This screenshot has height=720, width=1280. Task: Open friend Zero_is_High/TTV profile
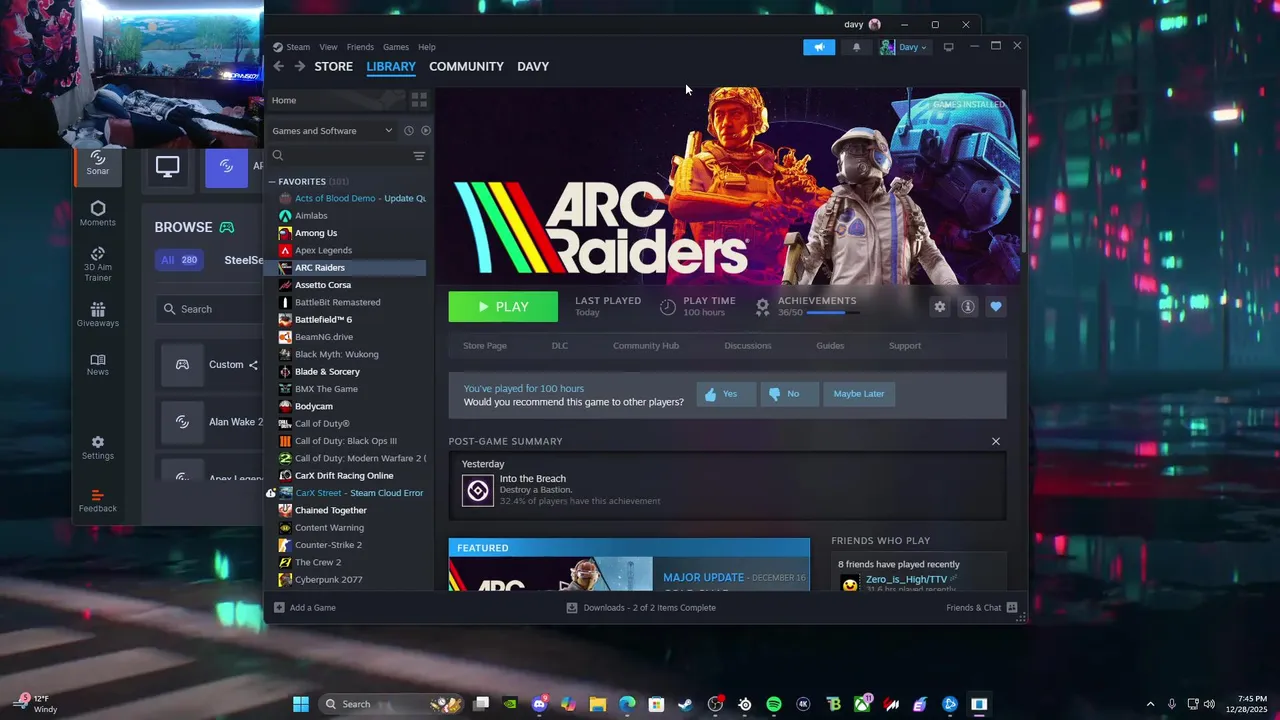coord(906,579)
